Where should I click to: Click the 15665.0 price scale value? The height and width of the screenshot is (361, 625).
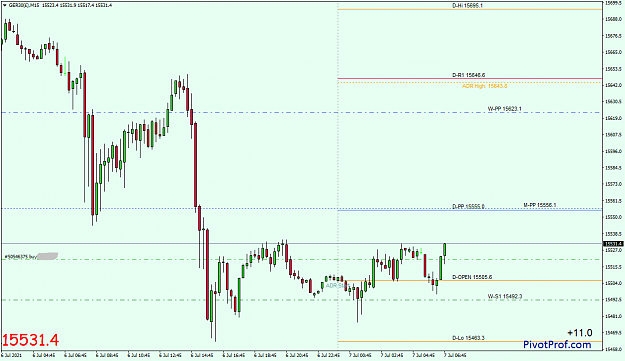click(613, 52)
